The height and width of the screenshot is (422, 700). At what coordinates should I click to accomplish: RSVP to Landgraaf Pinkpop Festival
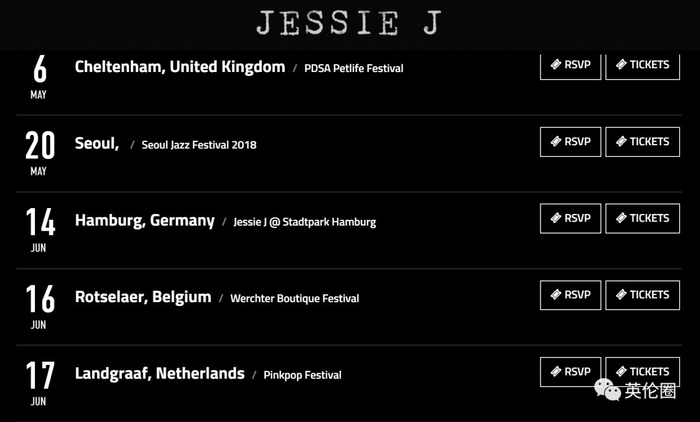click(x=570, y=371)
